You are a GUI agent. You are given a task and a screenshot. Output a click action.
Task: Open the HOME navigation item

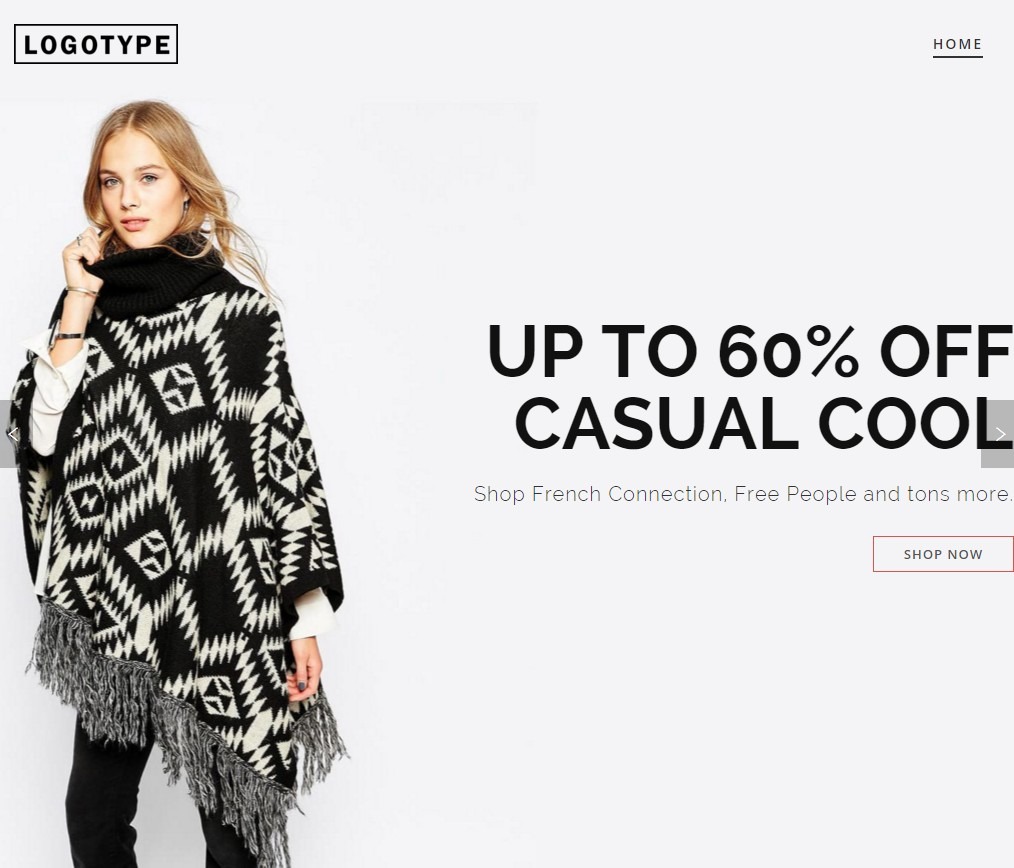click(957, 44)
